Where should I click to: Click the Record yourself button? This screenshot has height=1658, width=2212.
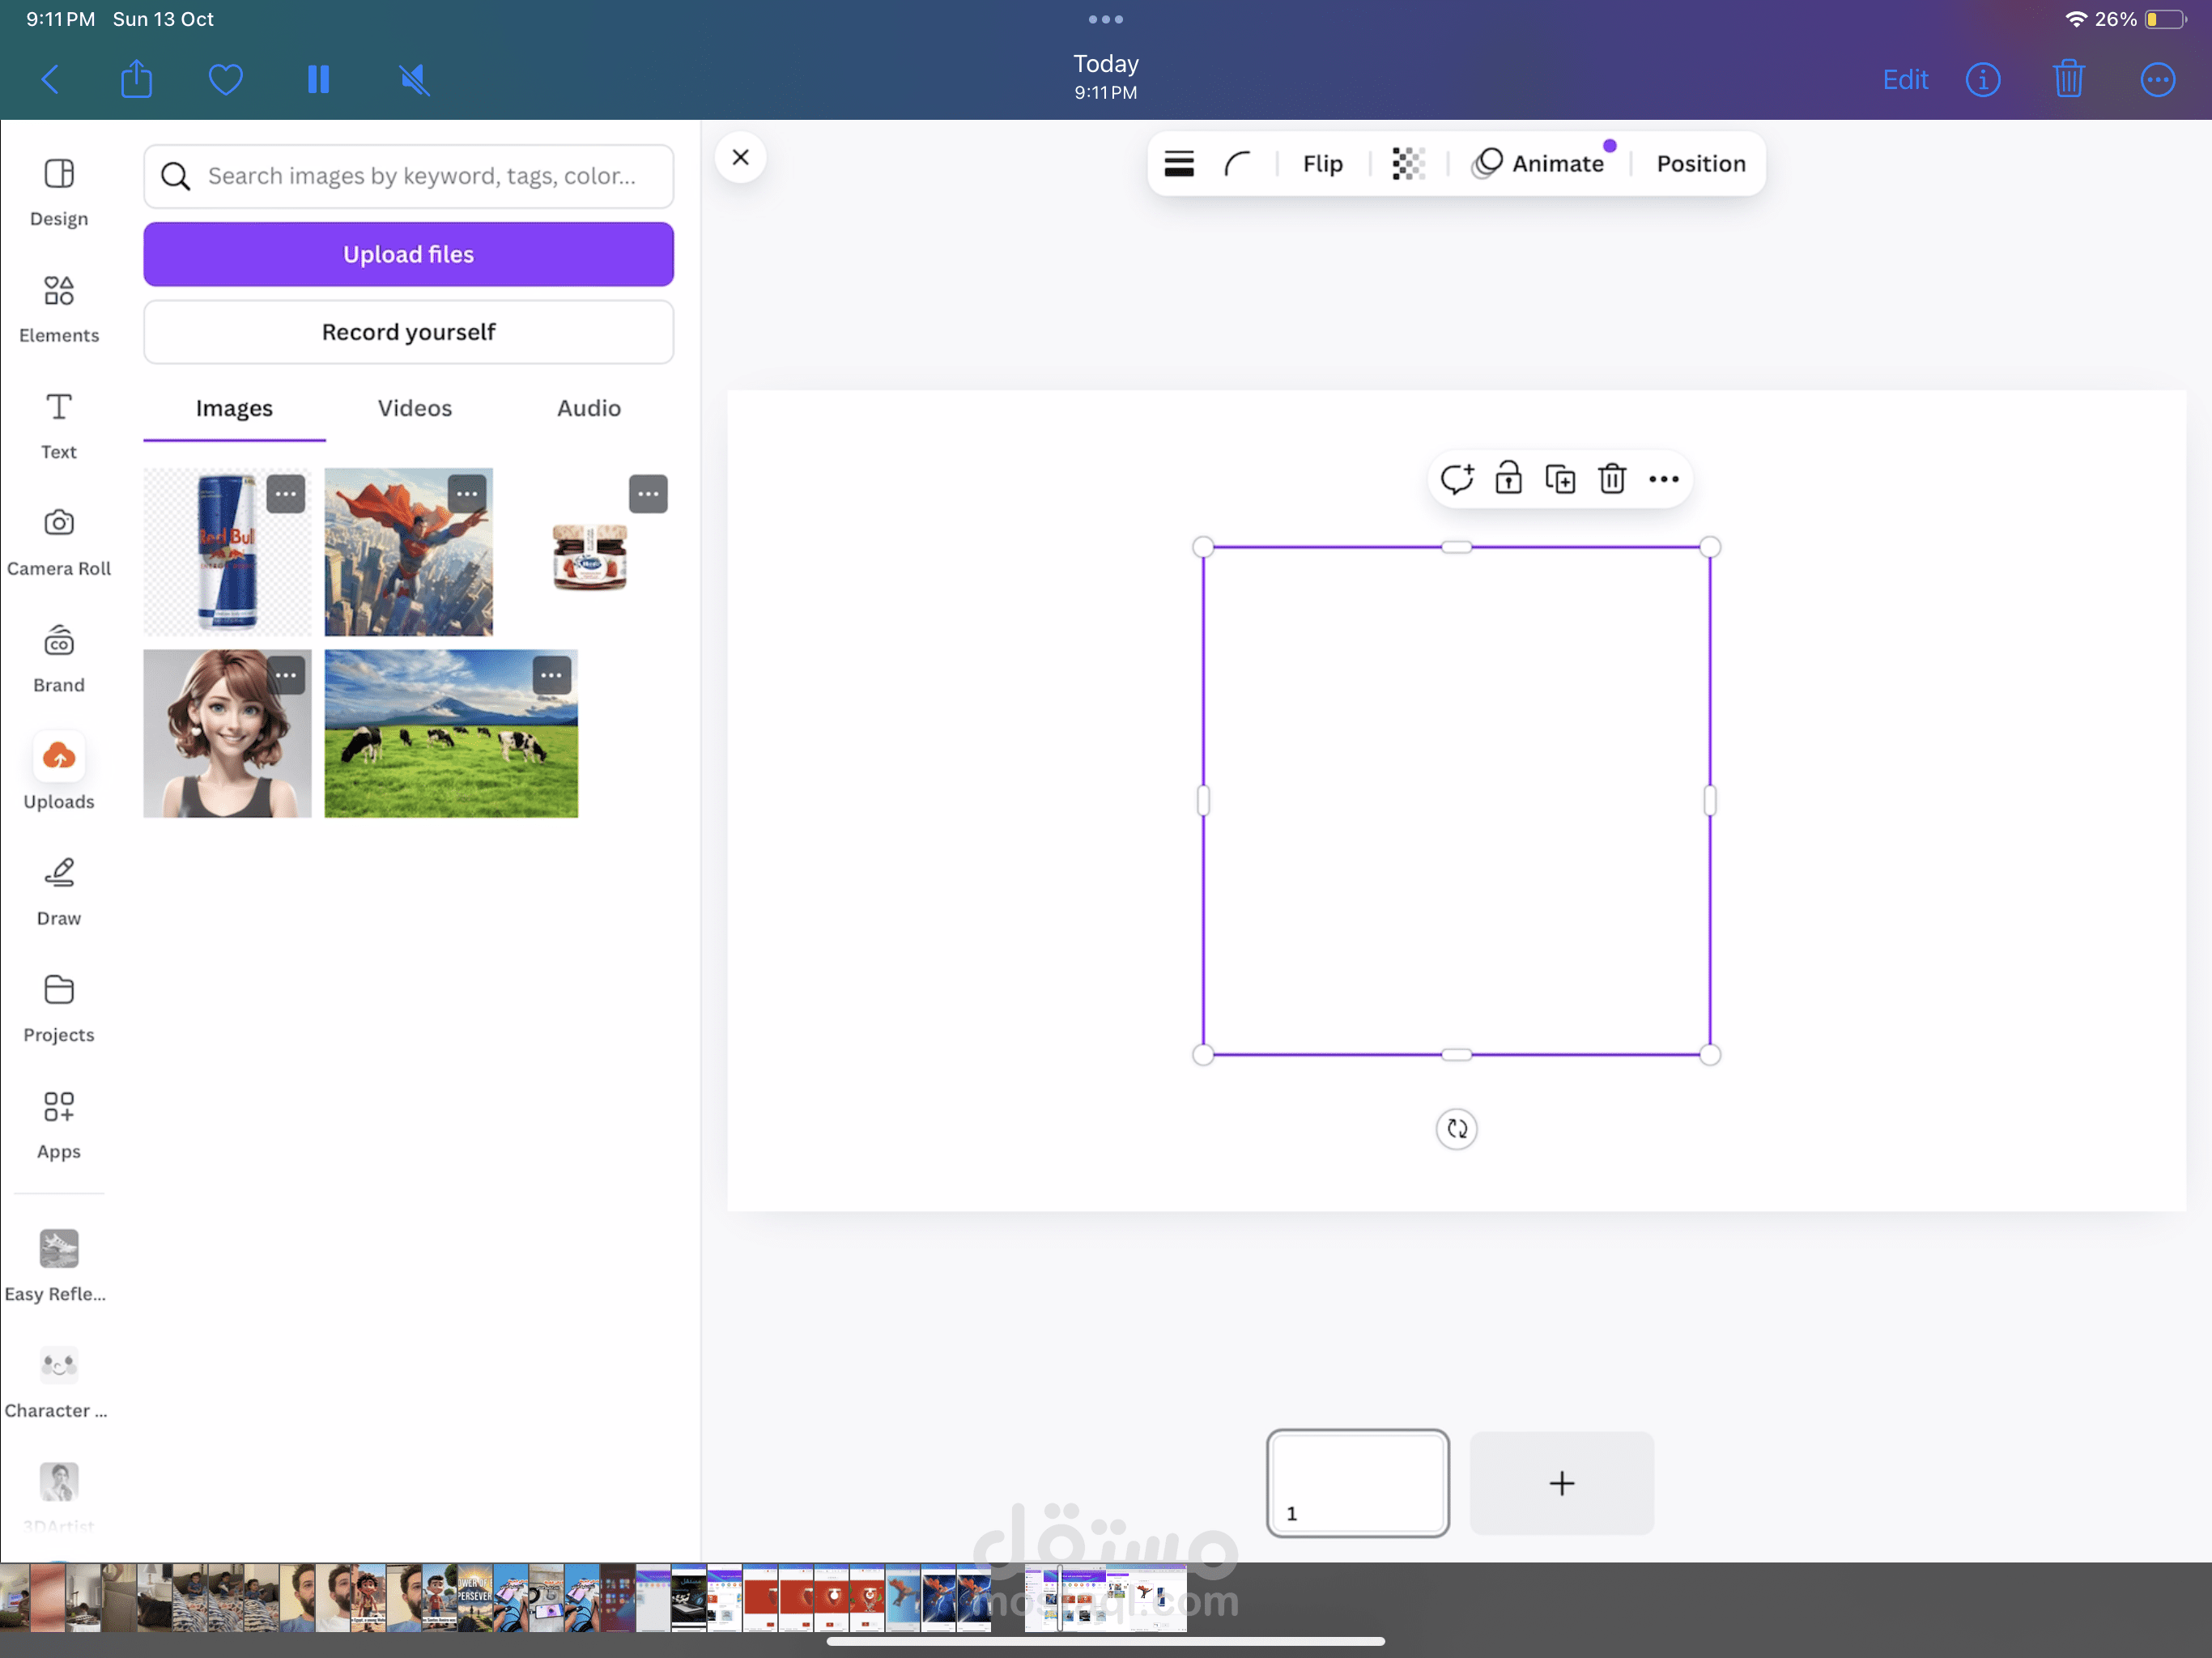pos(408,332)
